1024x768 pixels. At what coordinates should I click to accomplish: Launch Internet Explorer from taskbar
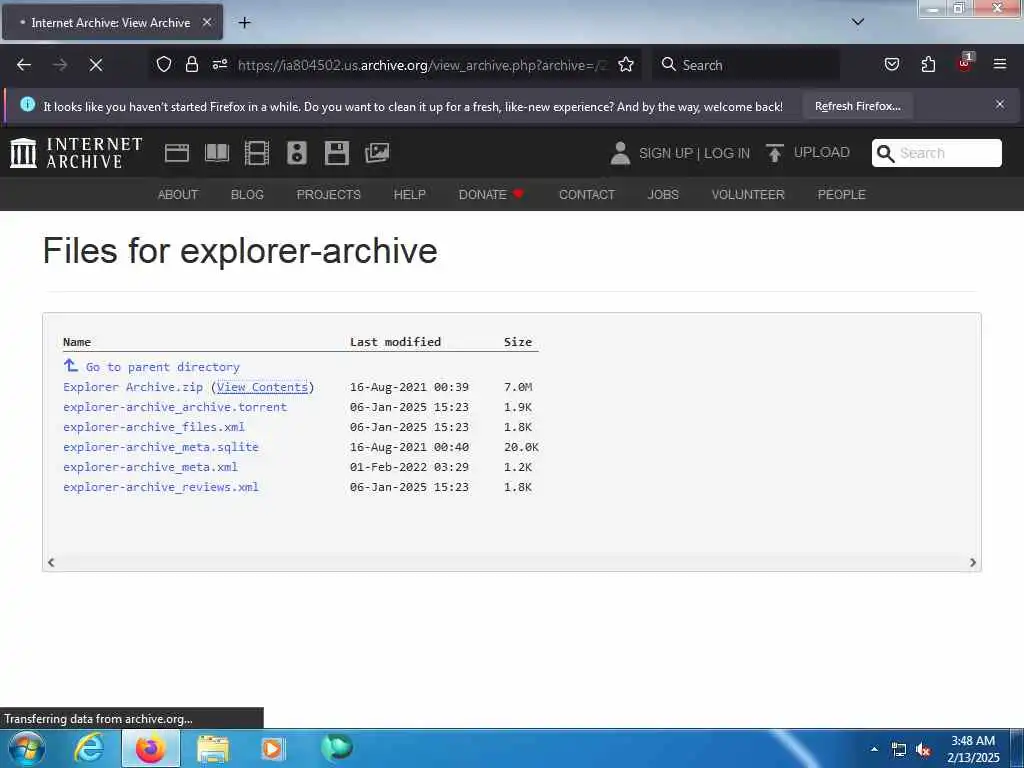pos(89,748)
